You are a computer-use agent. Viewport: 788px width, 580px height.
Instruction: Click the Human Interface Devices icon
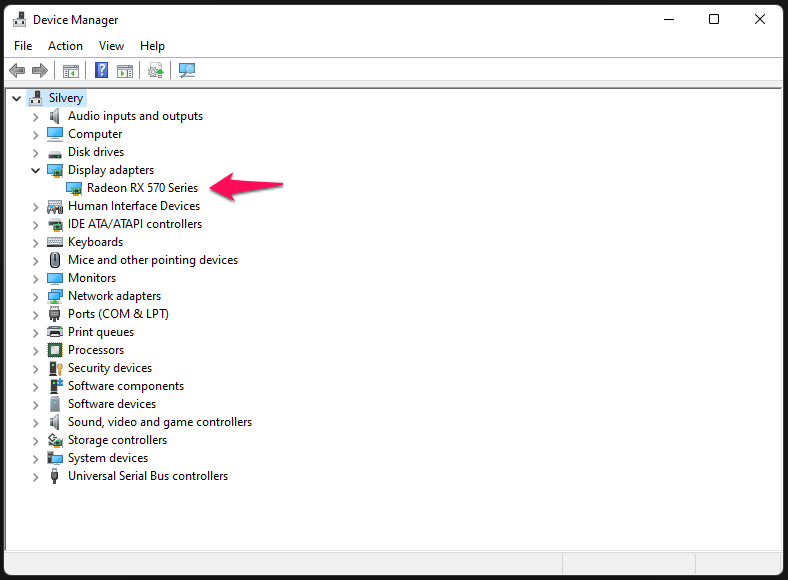[55, 207]
